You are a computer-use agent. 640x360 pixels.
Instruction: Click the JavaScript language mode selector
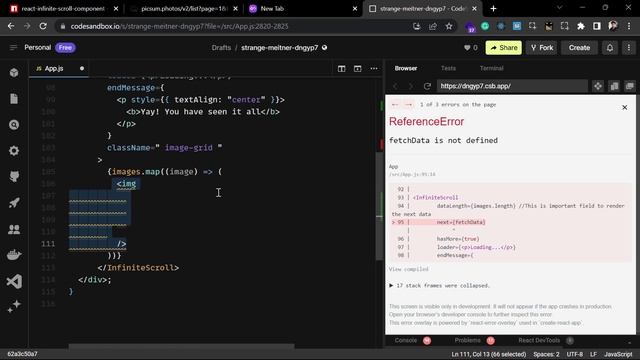(618, 354)
